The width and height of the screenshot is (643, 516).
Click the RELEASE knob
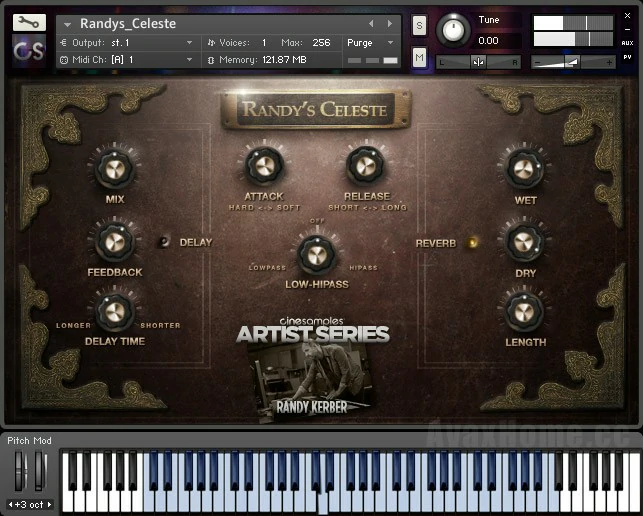point(365,166)
